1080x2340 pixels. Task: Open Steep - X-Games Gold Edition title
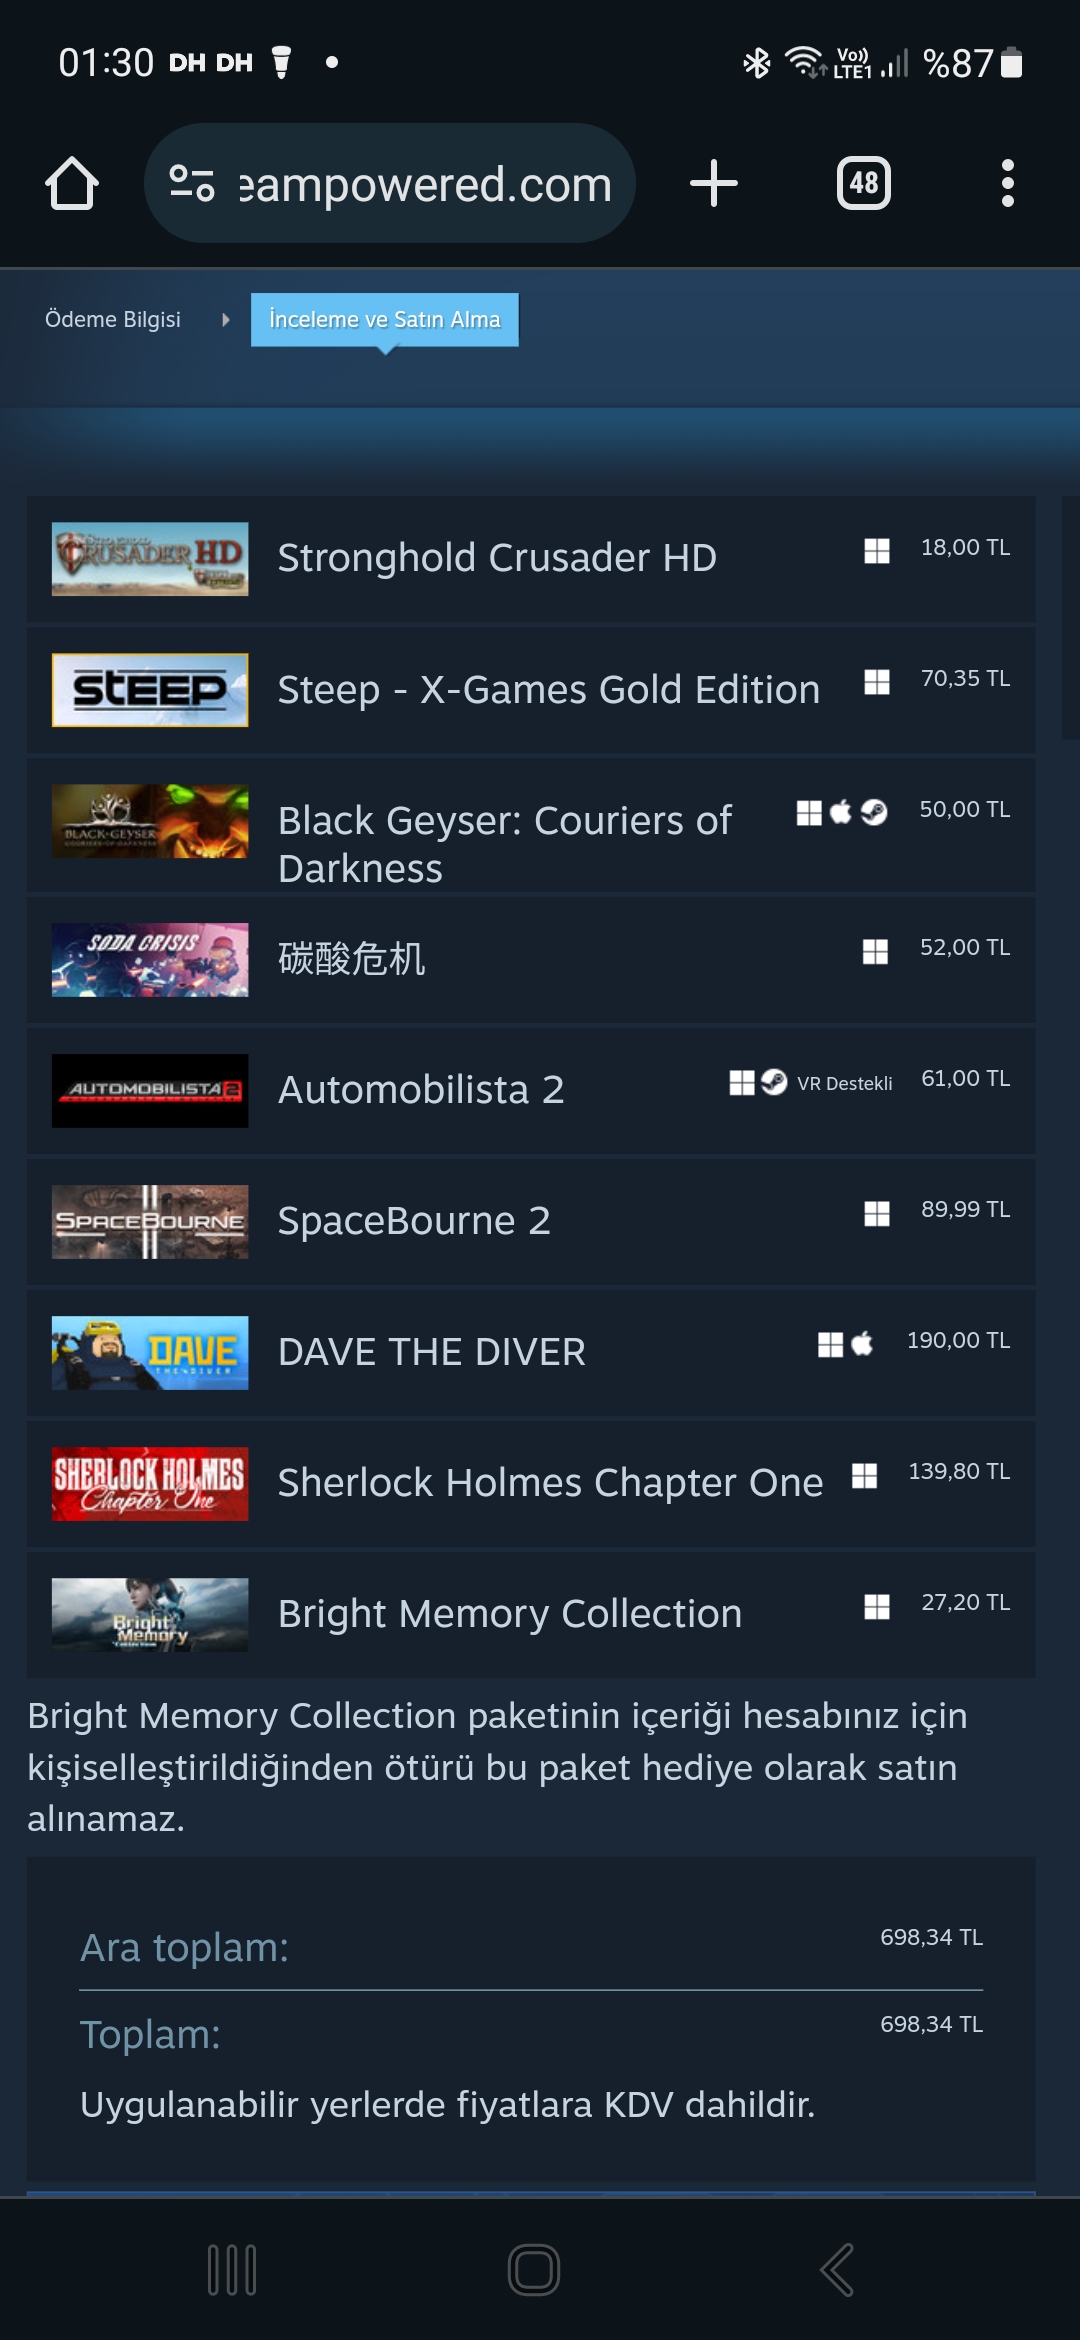click(x=548, y=690)
